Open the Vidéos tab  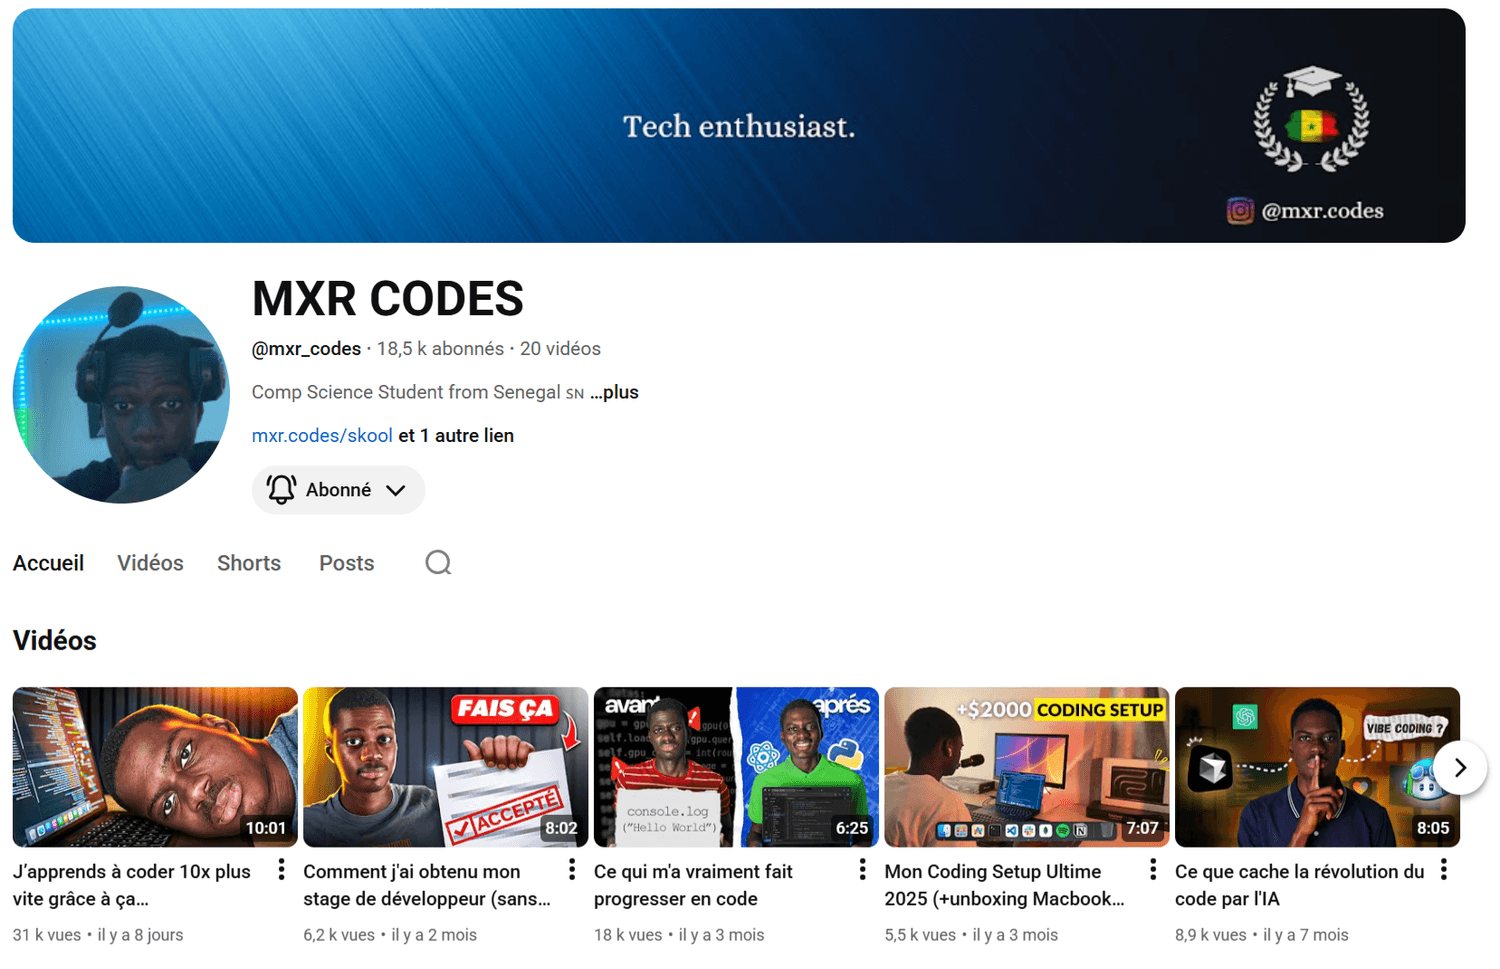pos(150,563)
